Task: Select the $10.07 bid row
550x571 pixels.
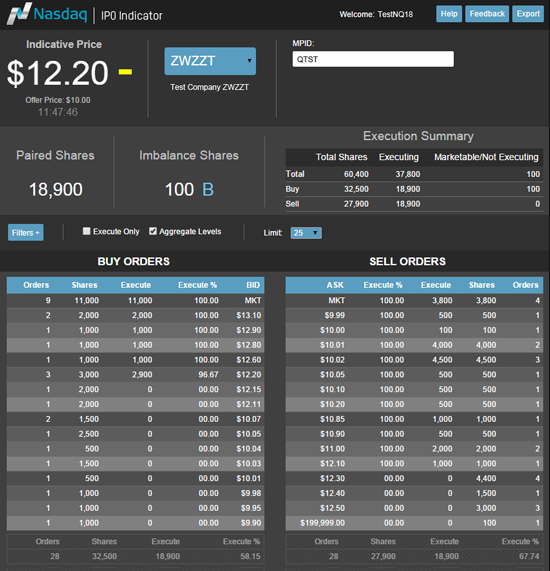Action: point(135,419)
